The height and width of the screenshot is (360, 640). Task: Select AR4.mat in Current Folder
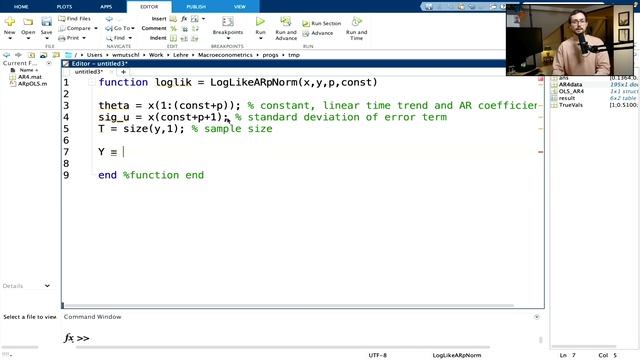(x=30, y=77)
